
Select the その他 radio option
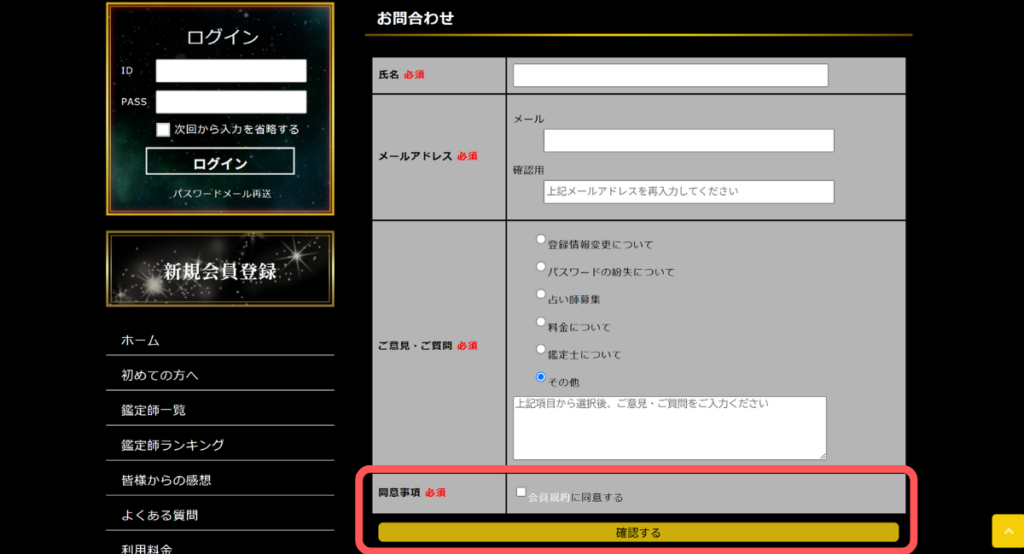click(541, 377)
